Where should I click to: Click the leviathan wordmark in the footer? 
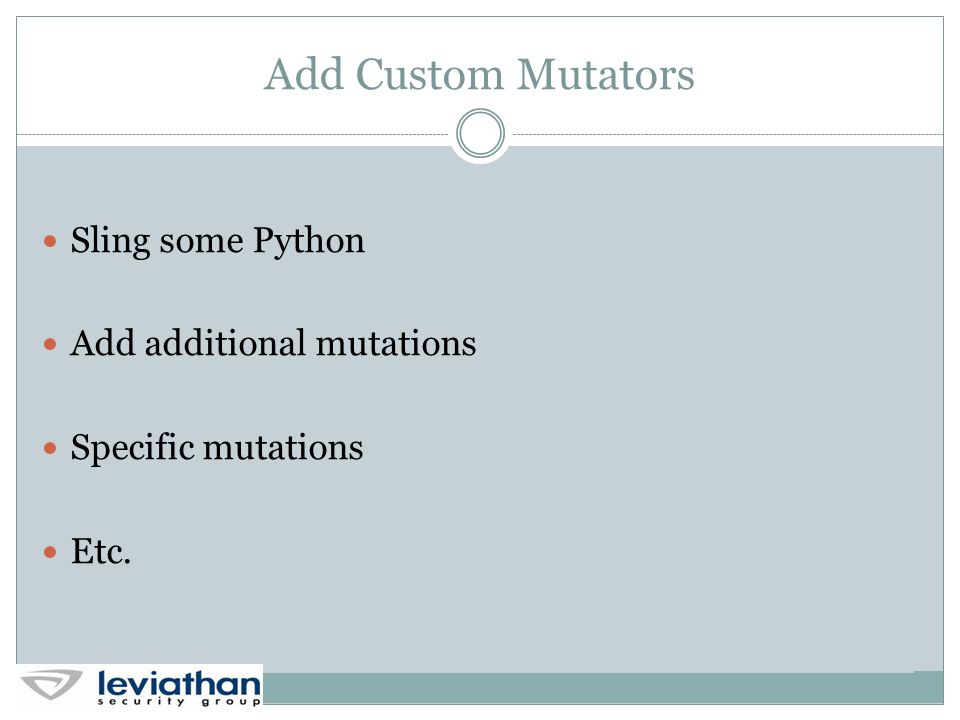point(179,683)
